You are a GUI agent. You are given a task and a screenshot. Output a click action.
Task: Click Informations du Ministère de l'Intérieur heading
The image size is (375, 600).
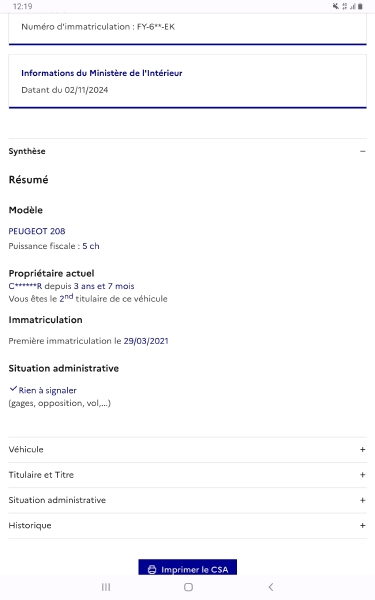tap(102, 73)
